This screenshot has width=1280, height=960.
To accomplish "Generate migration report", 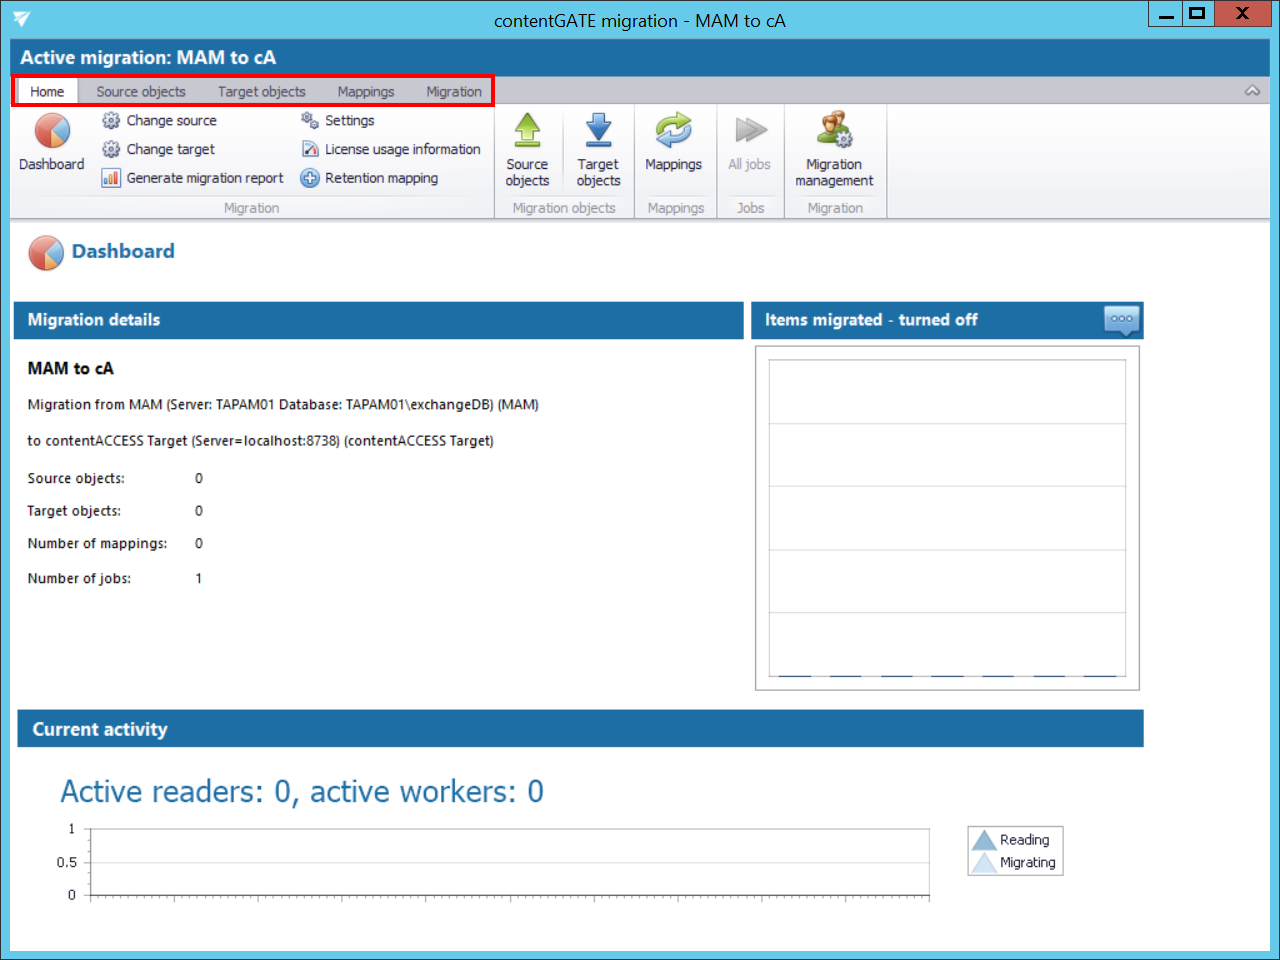I will click(x=204, y=178).
